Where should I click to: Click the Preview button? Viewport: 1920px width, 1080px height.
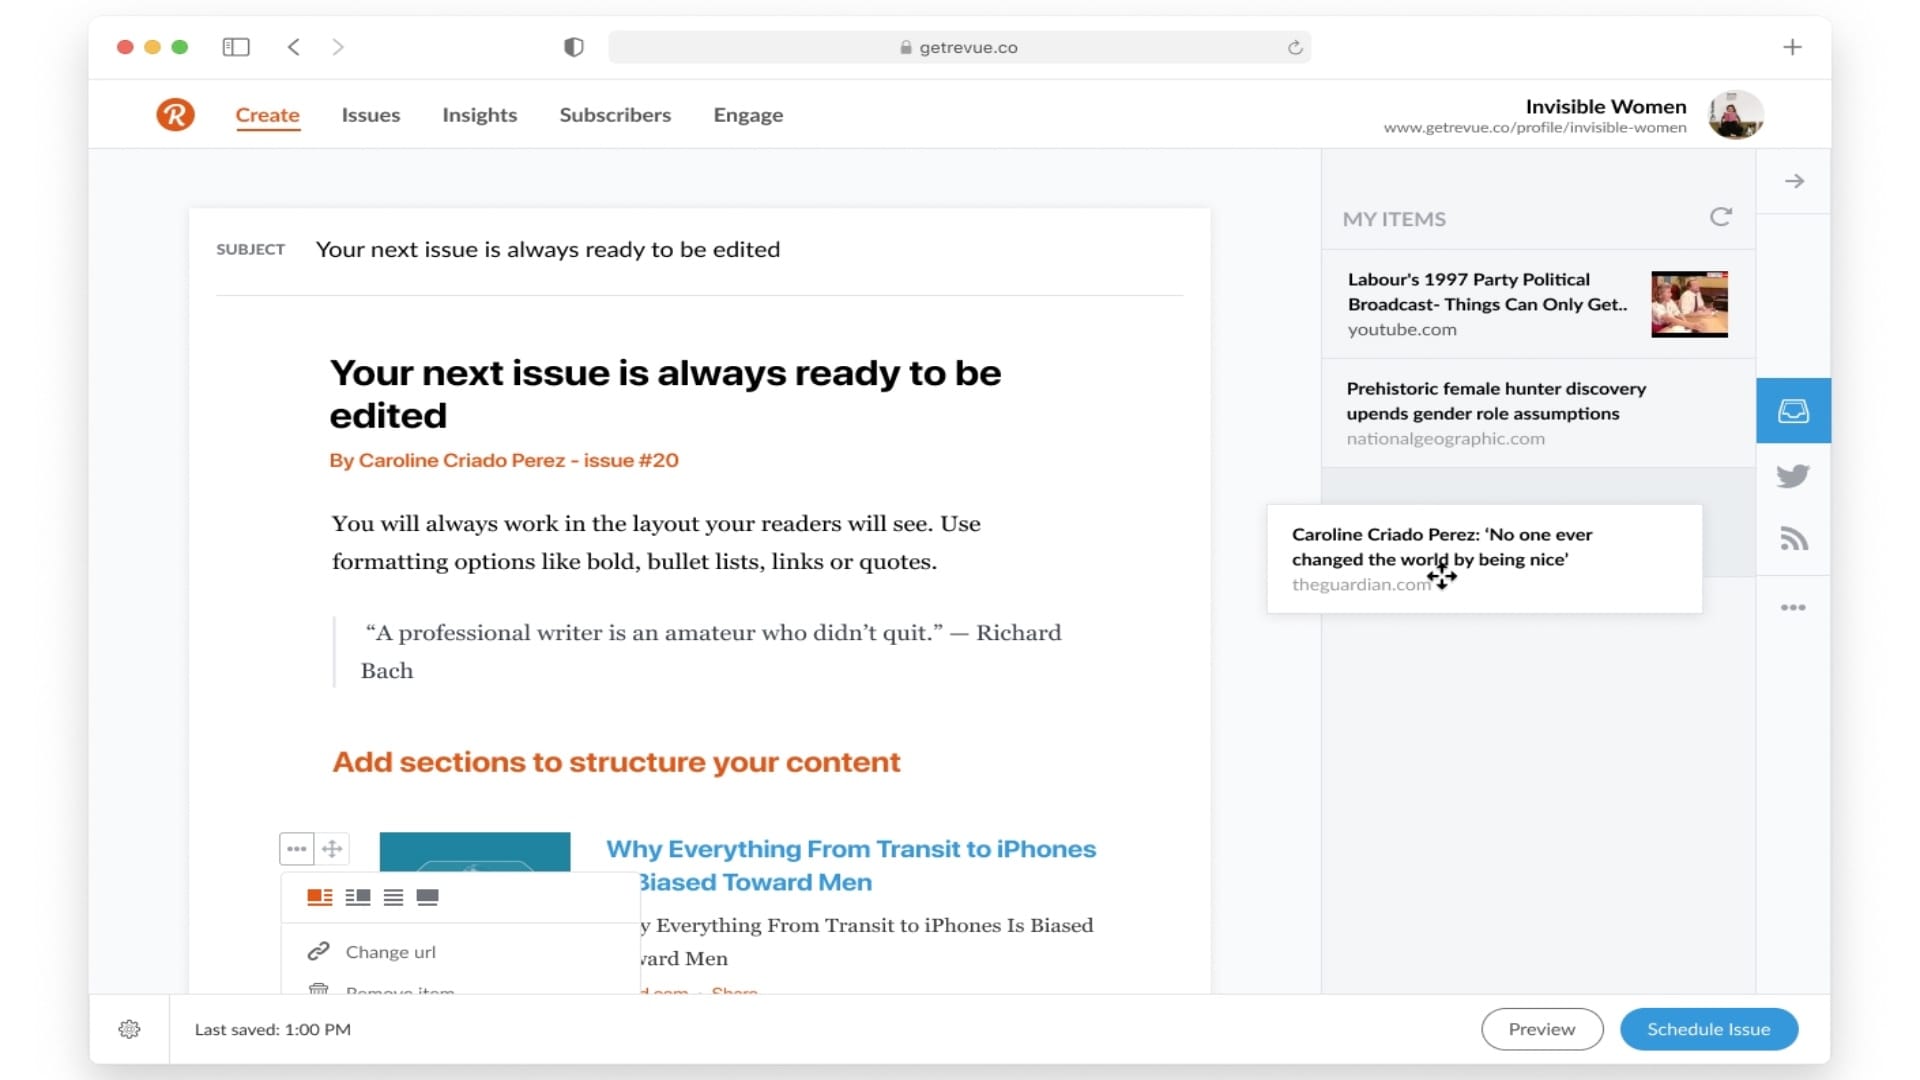1542,1029
